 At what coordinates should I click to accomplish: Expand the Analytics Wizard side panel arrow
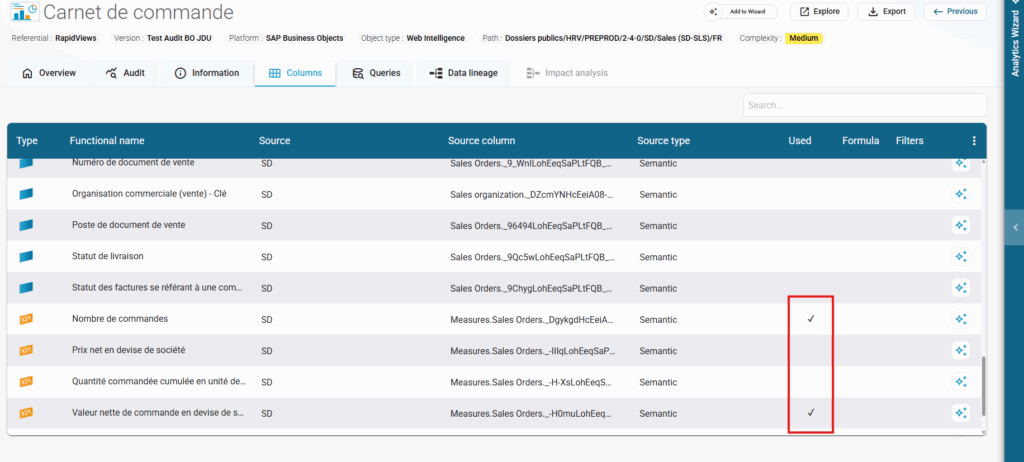(1015, 228)
